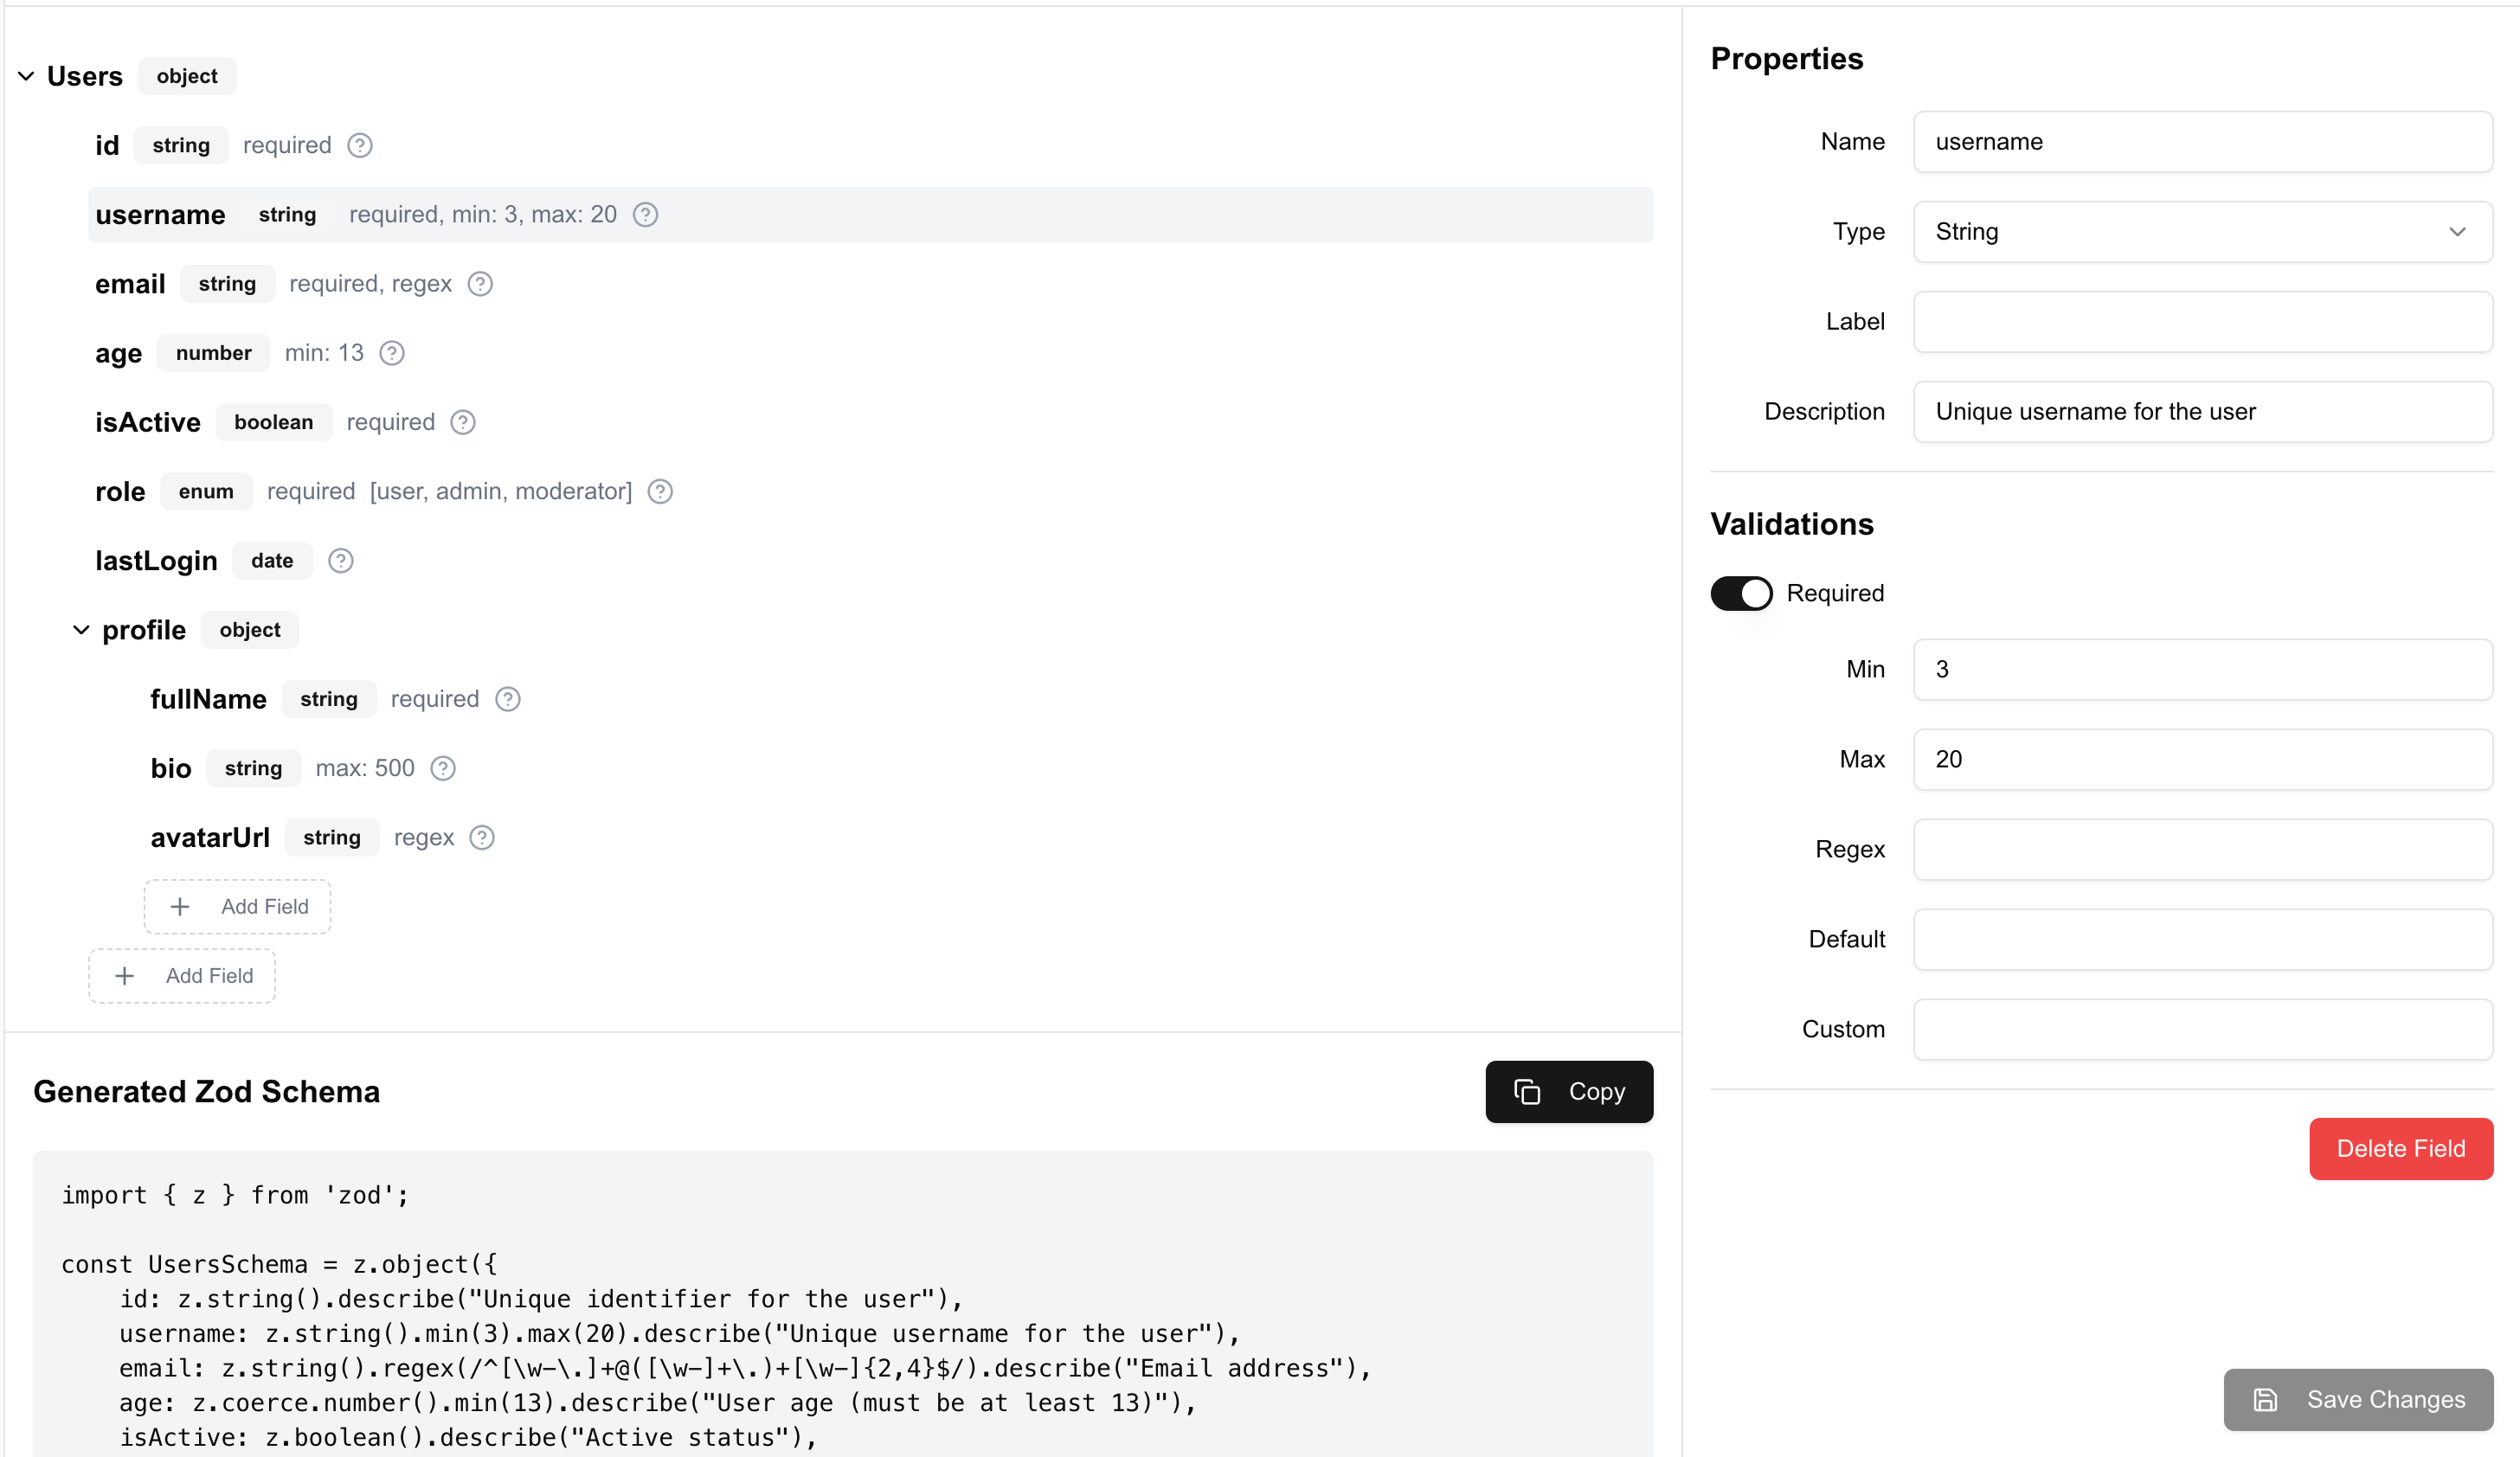Image resolution: width=2520 pixels, height=1457 pixels.
Task: Click the help icon next to id field
Action: click(x=360, y=145)
